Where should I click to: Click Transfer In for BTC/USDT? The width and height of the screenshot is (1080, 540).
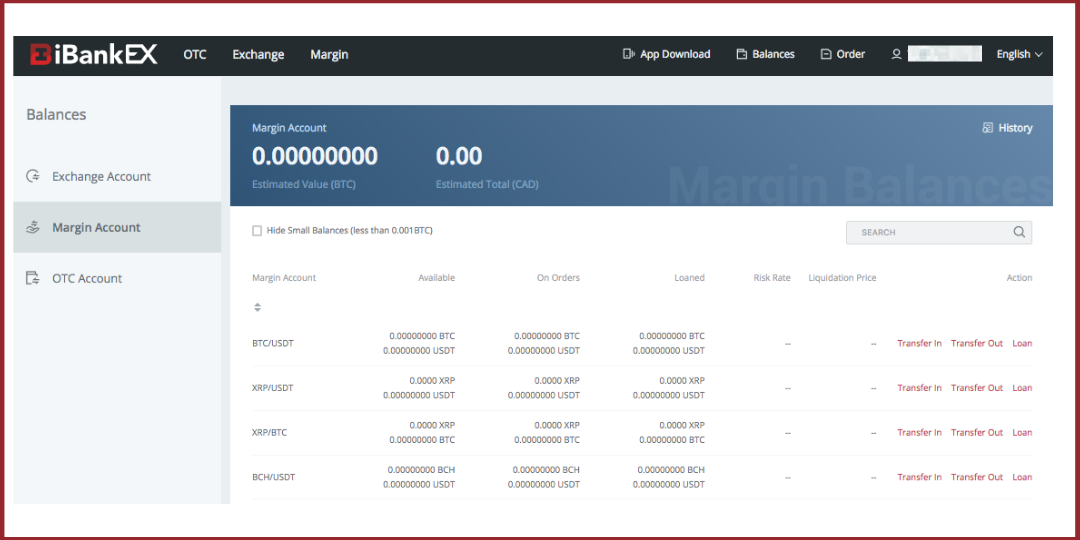[919, 343]
